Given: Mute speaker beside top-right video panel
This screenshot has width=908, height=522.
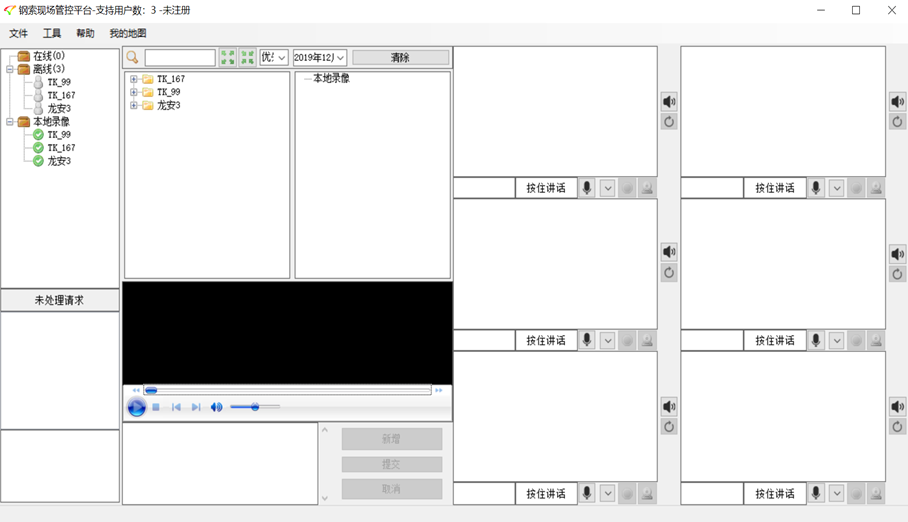Looking at the screenshot, I should 897,102.
